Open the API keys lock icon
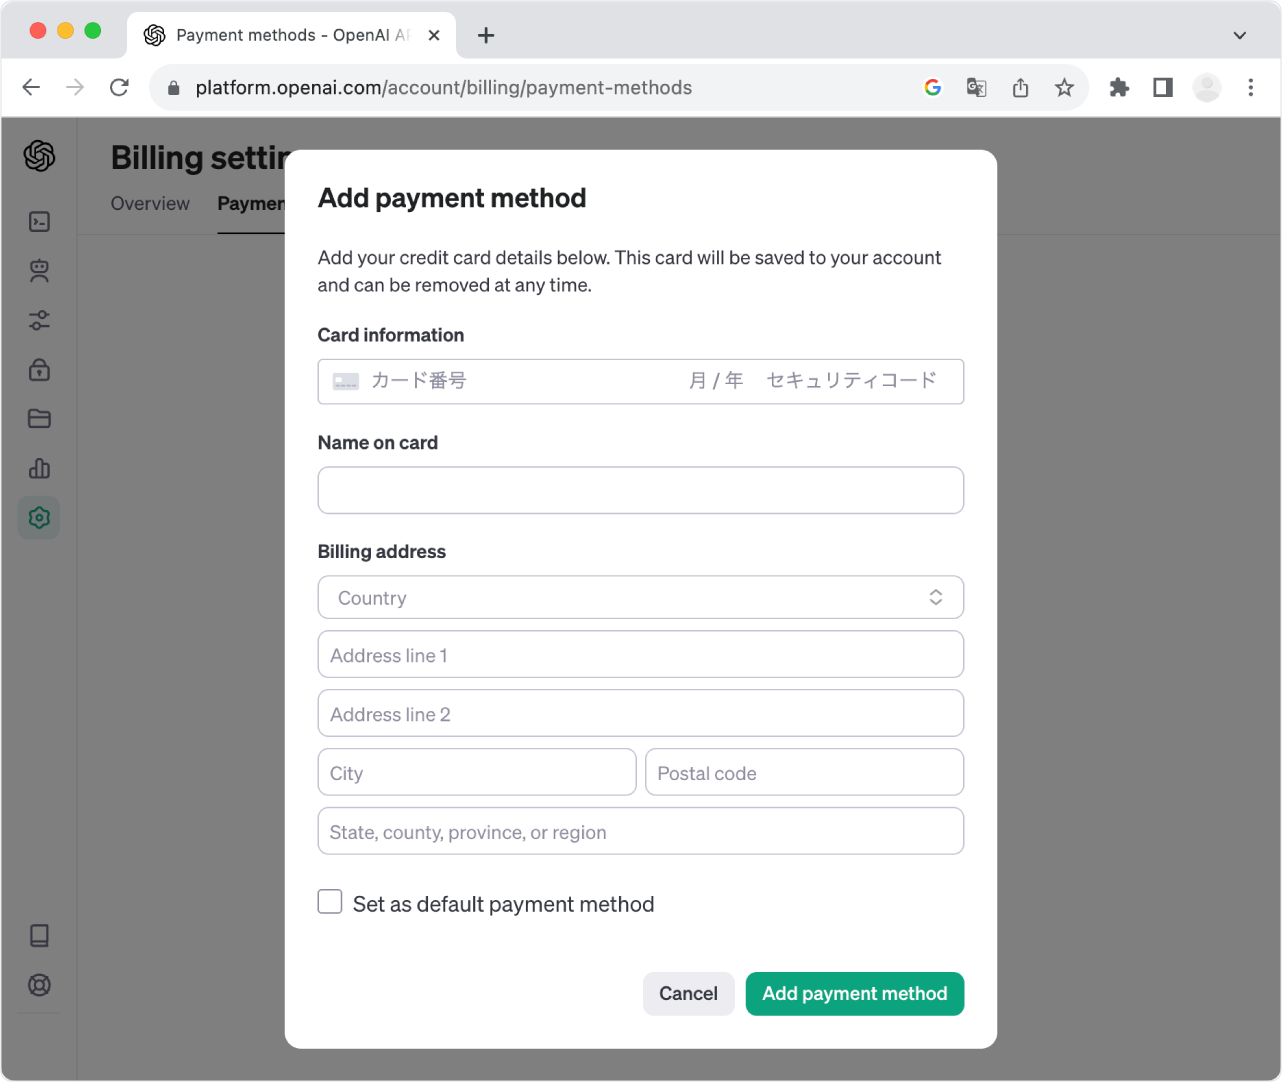The width and height of the screenshot is (1282, 1082). coord(39,370)
